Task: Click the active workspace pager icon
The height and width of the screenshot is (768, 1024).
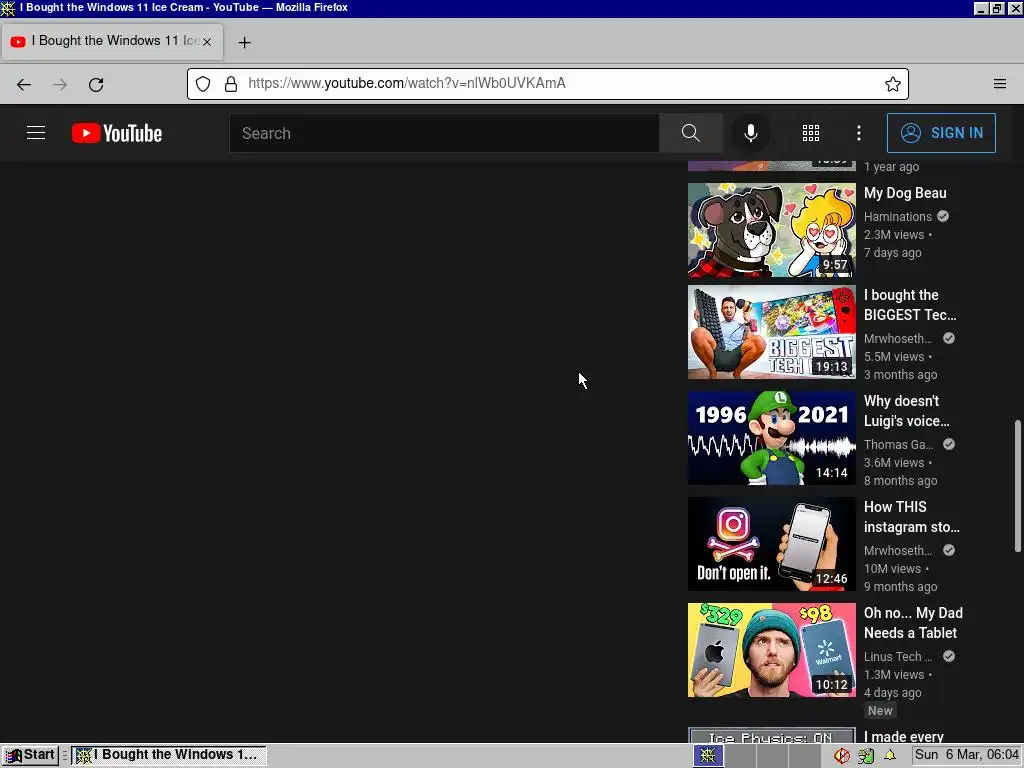Action: [x=708, y=756]
